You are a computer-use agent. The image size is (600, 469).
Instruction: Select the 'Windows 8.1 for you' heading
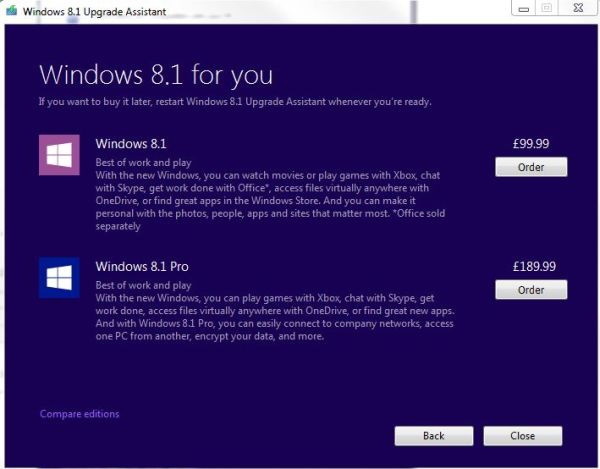click(156, 75)
